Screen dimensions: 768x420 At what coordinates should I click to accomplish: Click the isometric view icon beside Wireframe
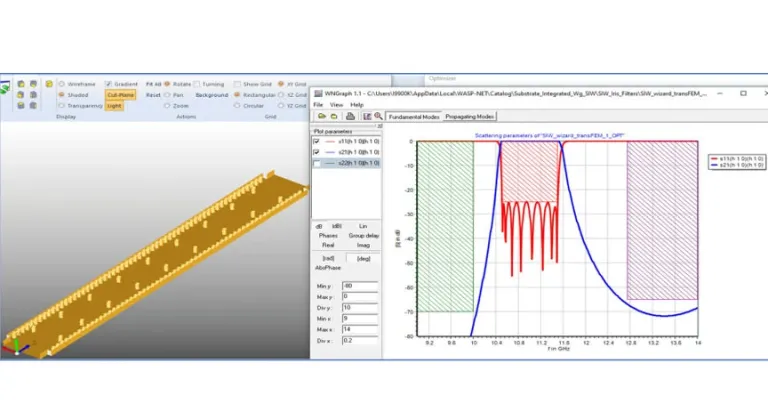(x=49, y=84)
